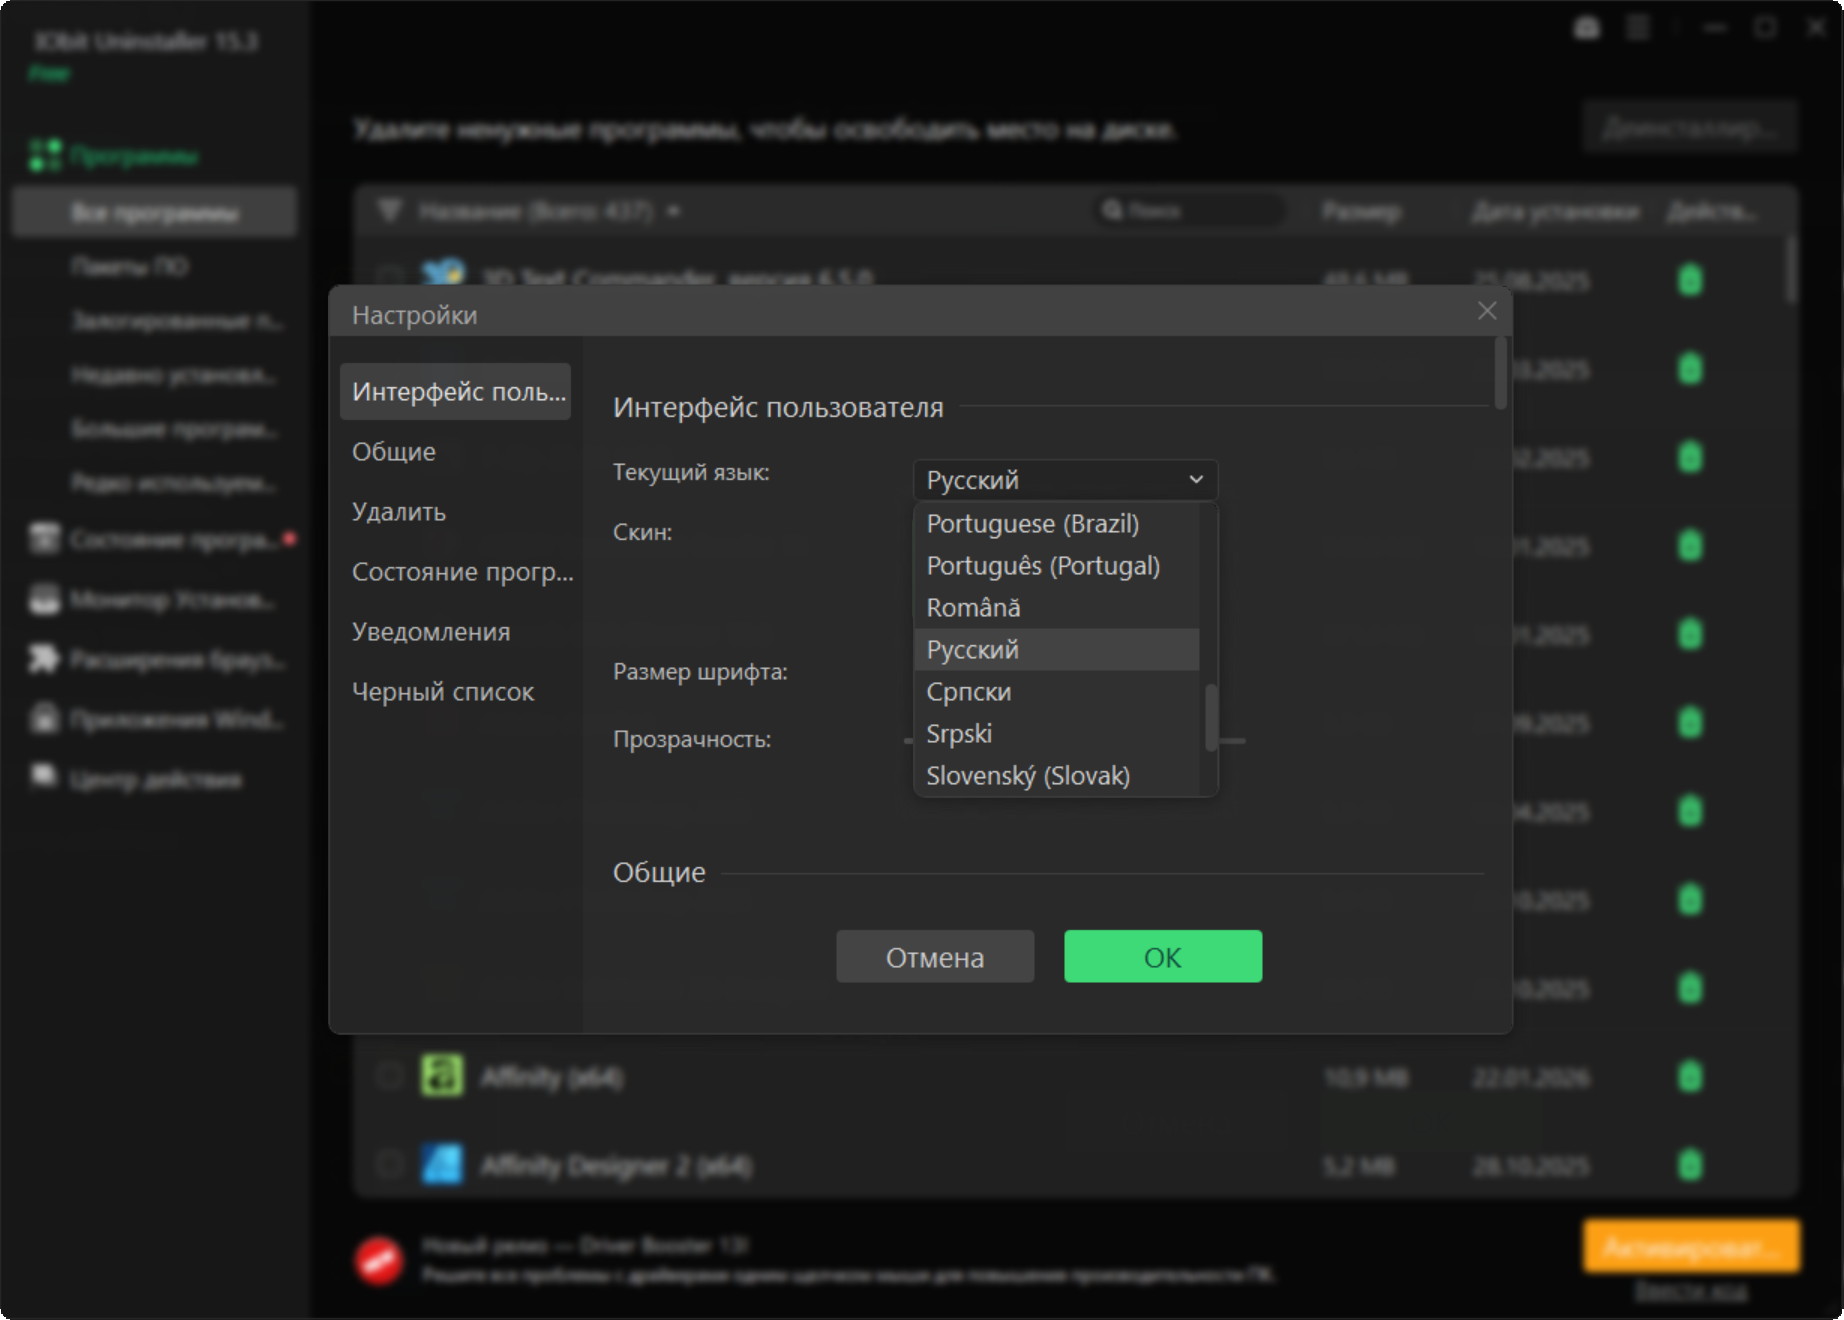The width and height of the screenshot is (1844, 1320).
Task: Choose Srpski in the language dropdown
Action: [958, 734]
